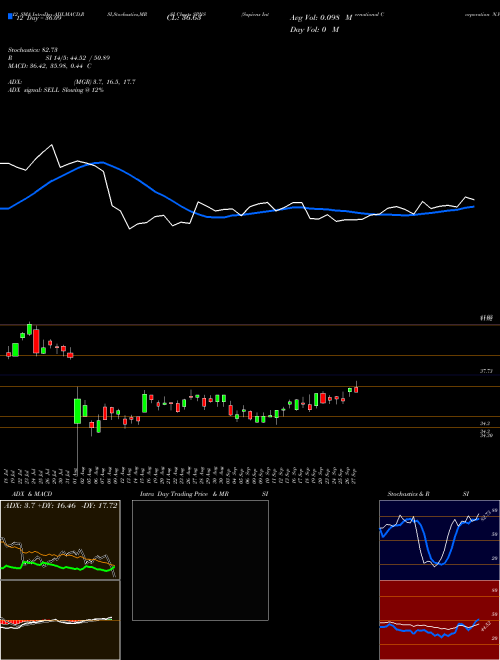This screenshot has height=660, width=500.
Task: Select the Avg Vol: 0.098 M readout
Action: click(321, 18)
